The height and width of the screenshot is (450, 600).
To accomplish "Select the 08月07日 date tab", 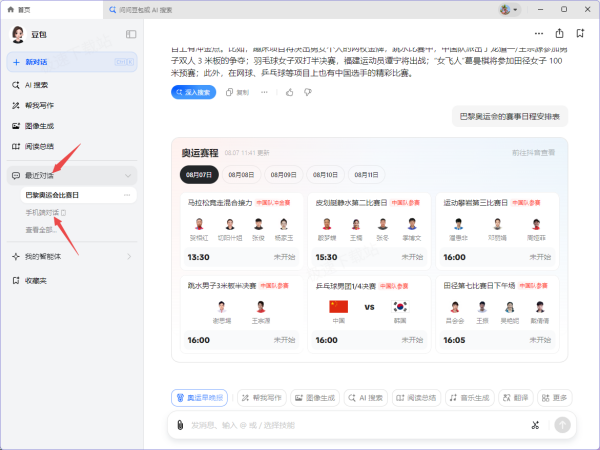I will (x=199, y=175).
